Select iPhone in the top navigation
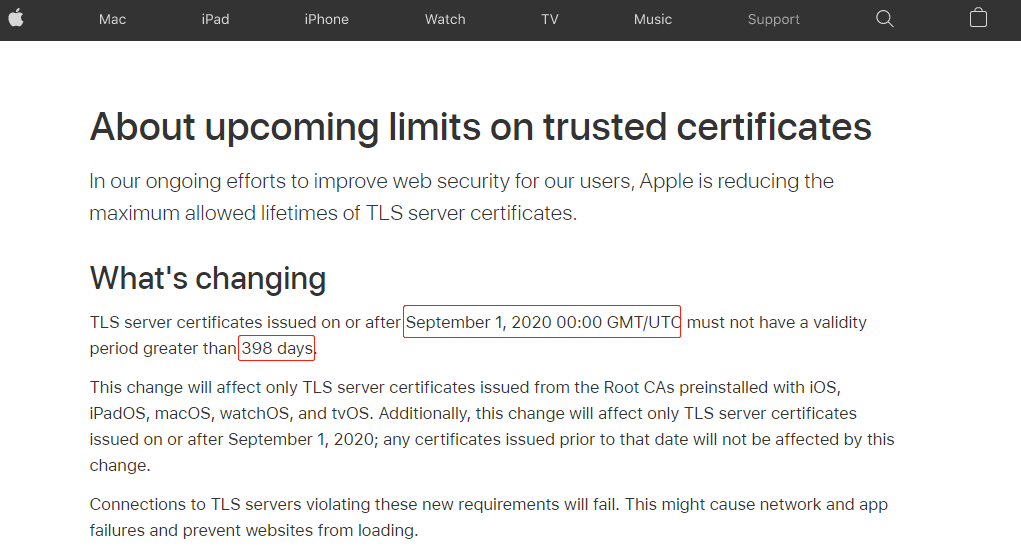Screen dimensions: 1021x558 point(326,19)
